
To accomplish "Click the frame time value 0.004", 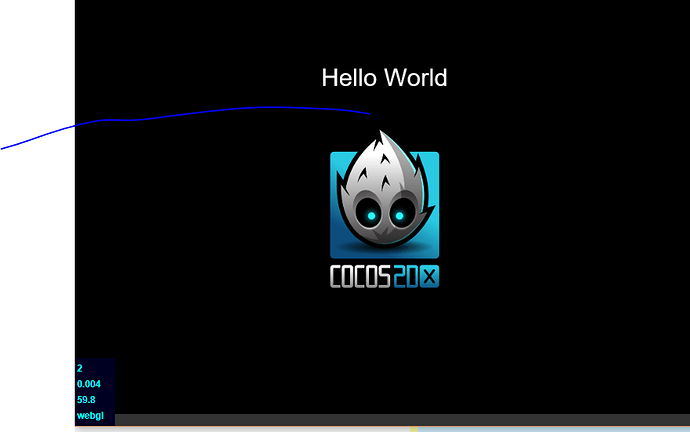I will click(x=89, y=384).
